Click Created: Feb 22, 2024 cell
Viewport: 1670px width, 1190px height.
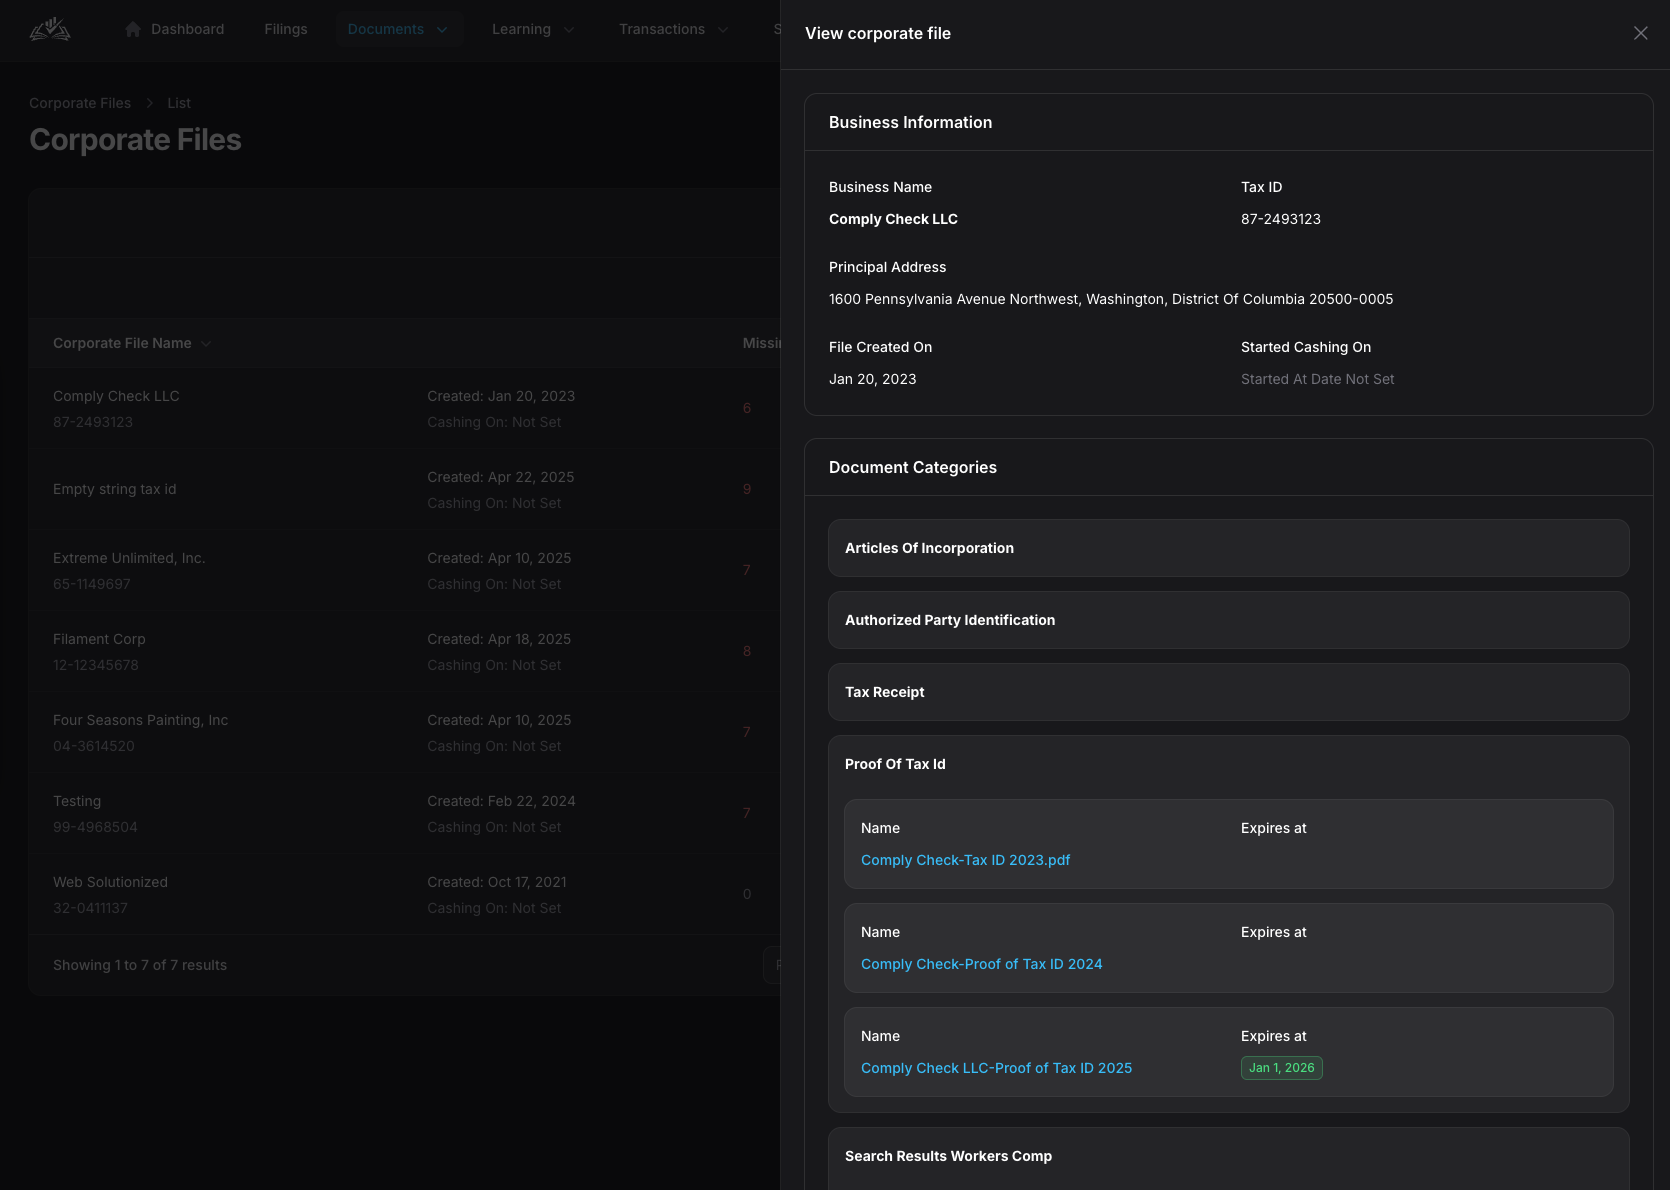click(501, 801)
